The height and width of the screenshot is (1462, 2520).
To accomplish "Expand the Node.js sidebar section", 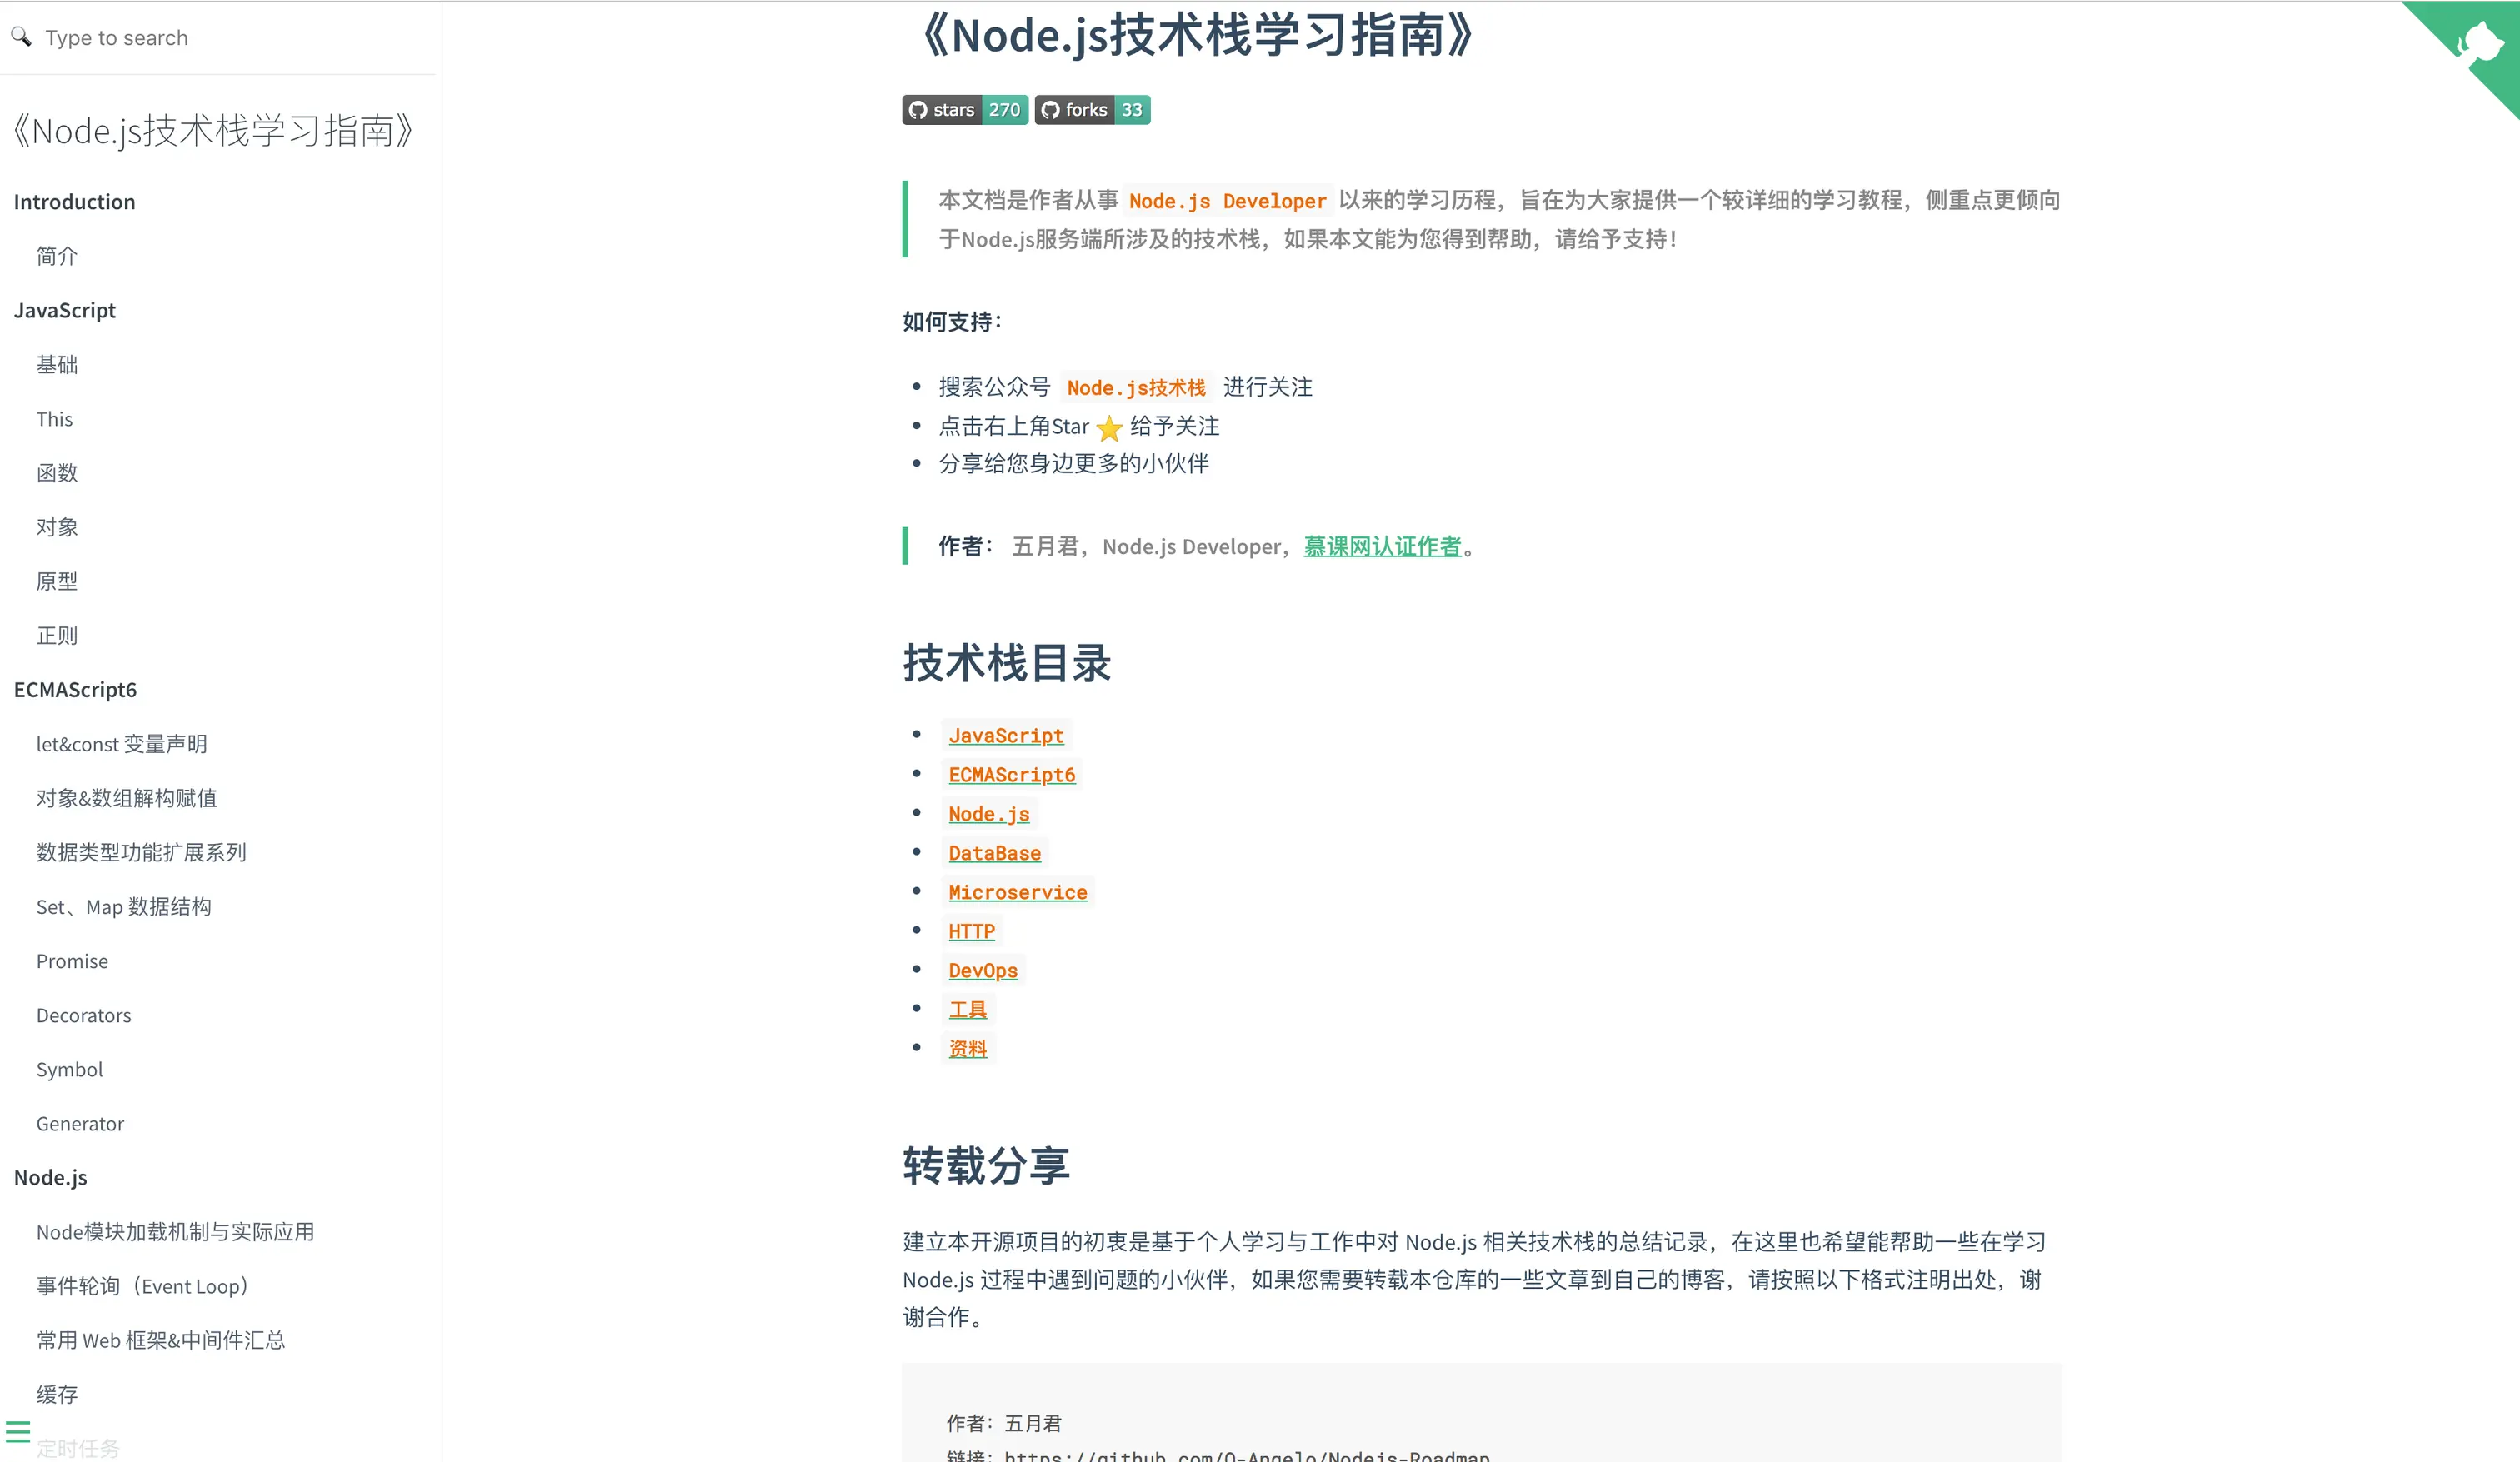I will 50,1177.
